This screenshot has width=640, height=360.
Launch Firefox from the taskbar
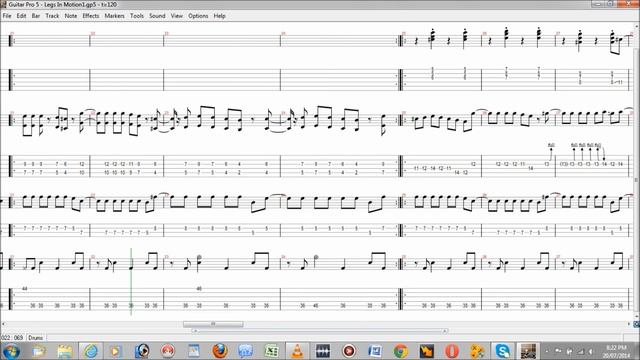tap(220, 351)
